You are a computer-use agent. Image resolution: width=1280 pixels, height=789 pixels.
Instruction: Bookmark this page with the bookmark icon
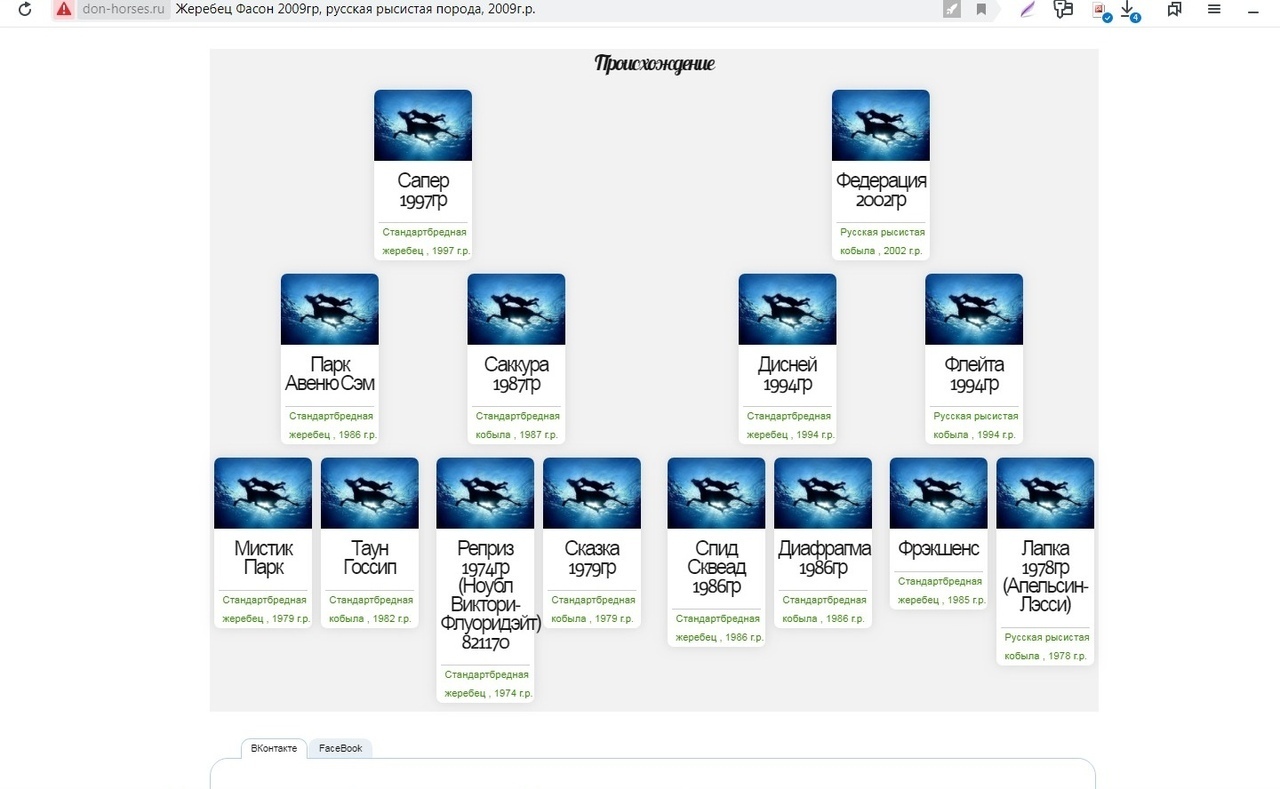coord(981,9)
